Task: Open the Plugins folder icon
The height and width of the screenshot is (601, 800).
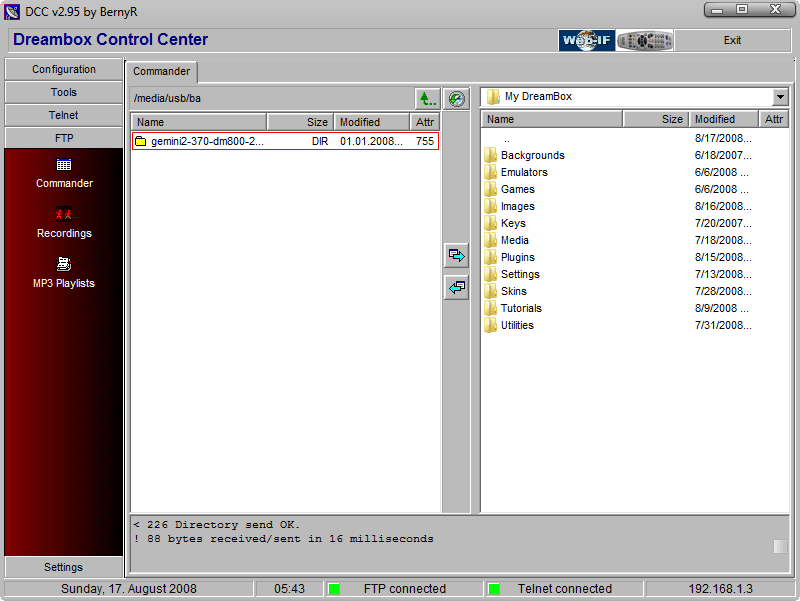Action: click(491, 257)
